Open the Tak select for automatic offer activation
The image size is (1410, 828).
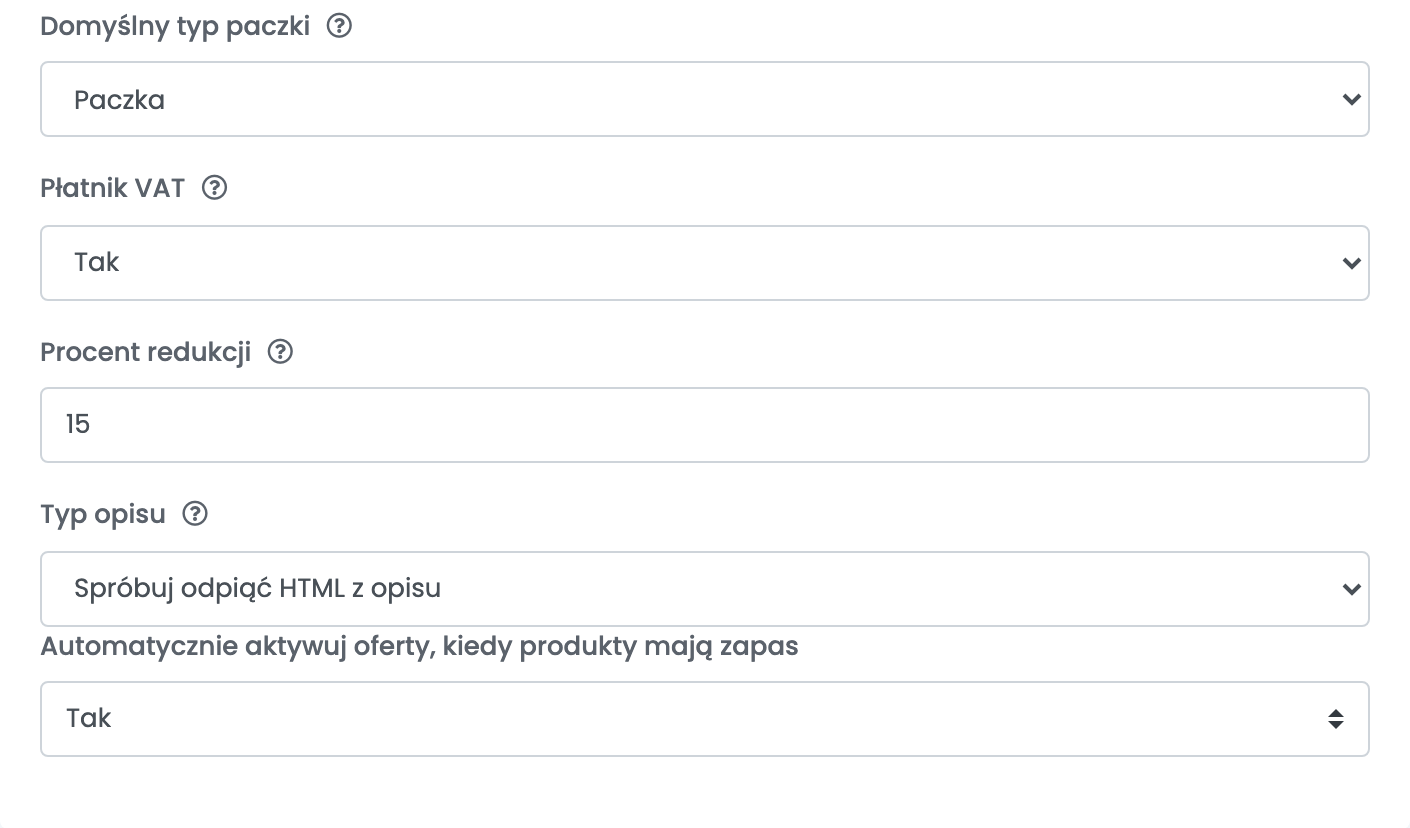coord(705,719)
